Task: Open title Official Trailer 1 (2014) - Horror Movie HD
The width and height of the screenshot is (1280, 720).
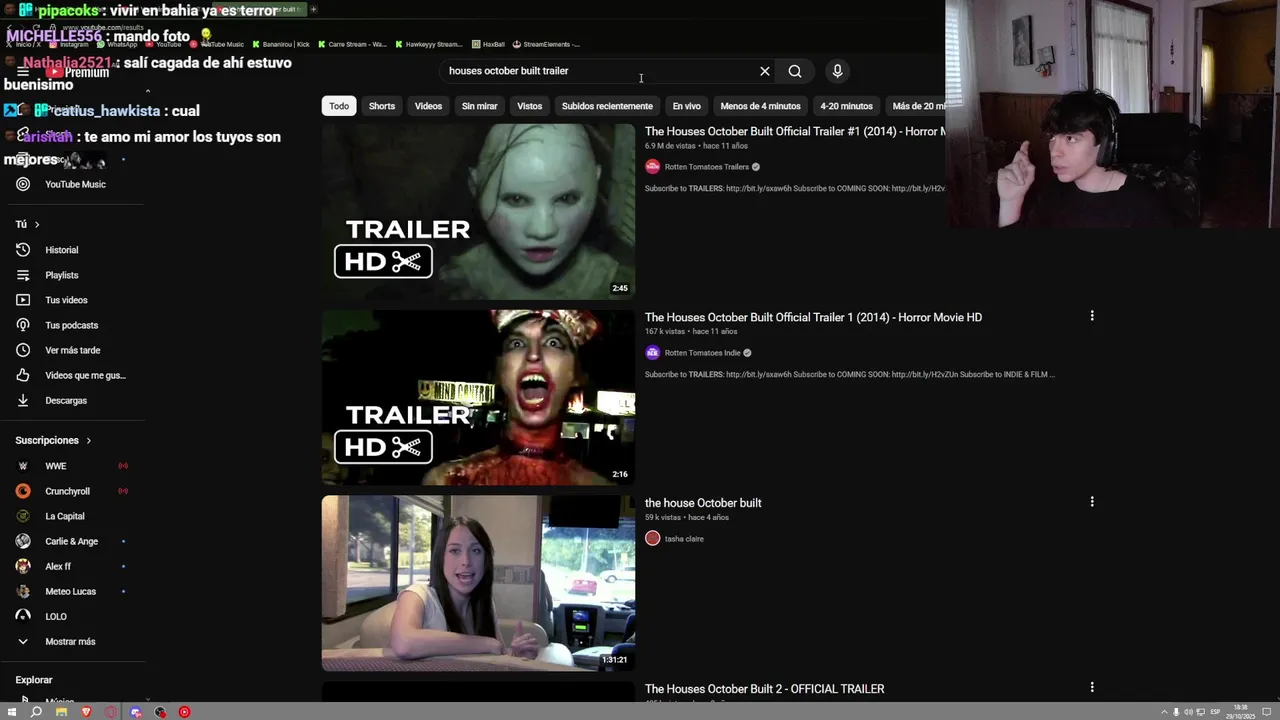Action: pos(813,317)
